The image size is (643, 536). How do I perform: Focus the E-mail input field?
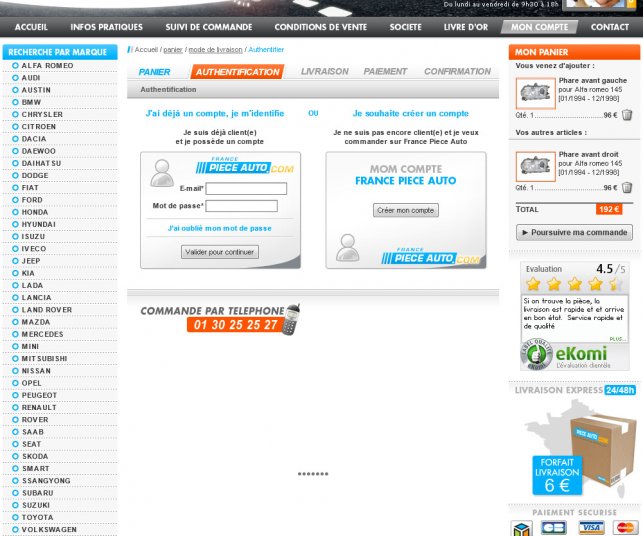click(246, 189)
